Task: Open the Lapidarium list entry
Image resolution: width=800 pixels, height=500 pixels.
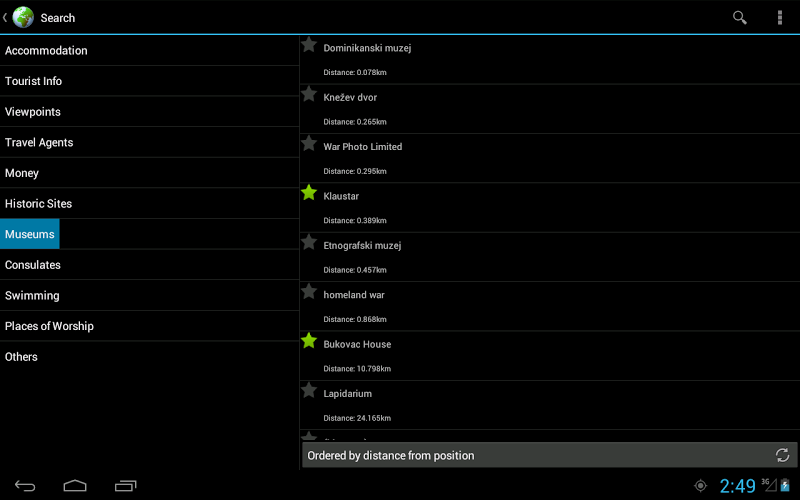Action: 349,394
